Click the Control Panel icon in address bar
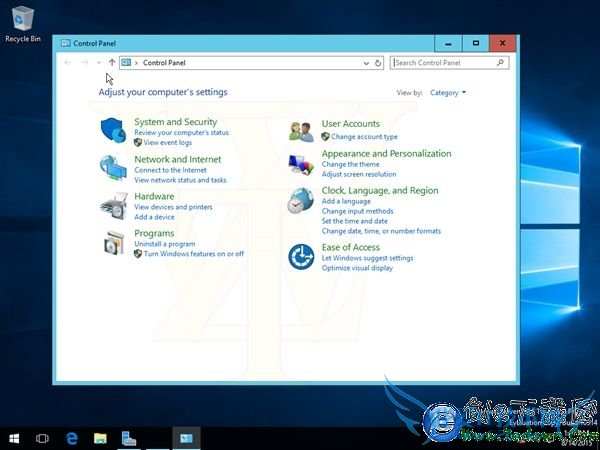This screenshot has height=450, width=600. point(126,63)
